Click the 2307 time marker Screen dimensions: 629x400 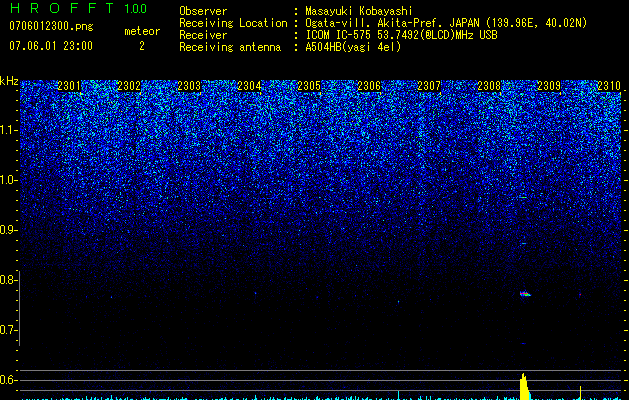coord(429,86)
